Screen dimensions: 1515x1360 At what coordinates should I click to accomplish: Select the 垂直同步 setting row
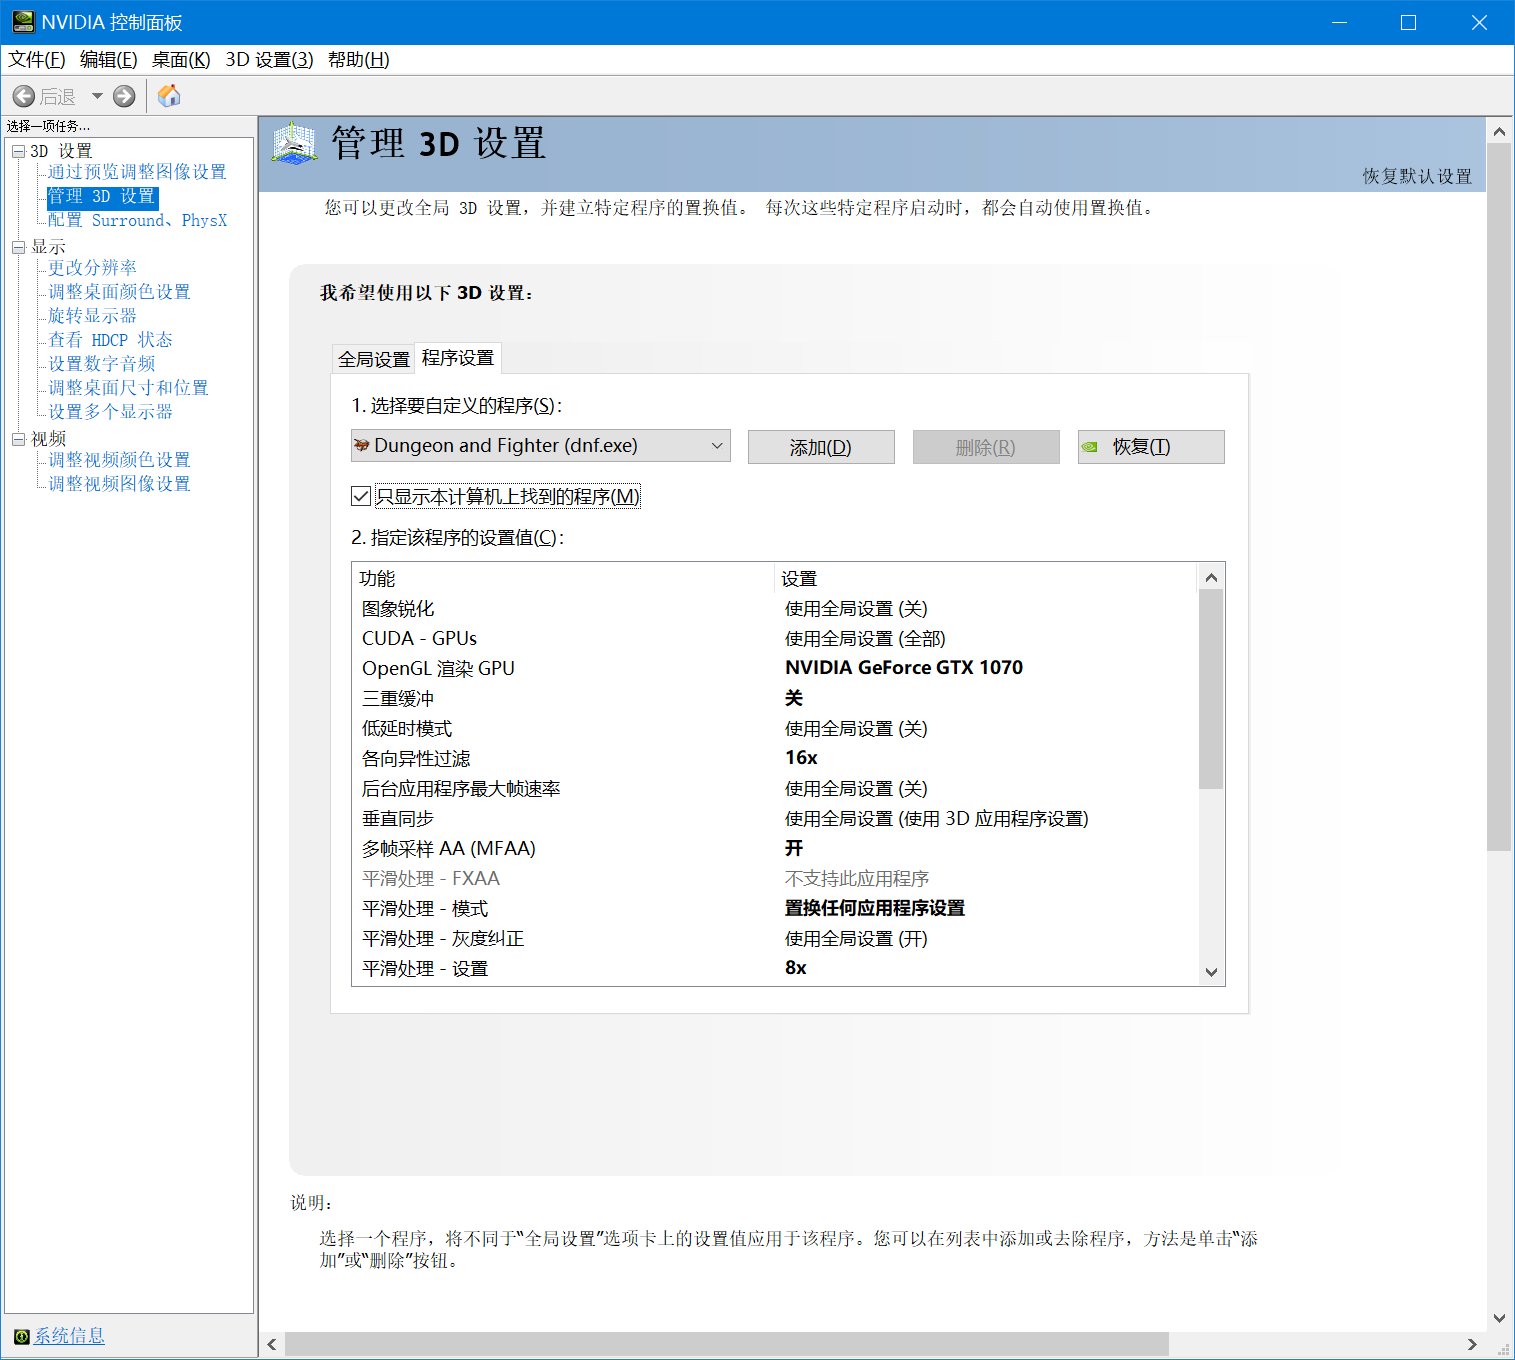coord(775,819)
